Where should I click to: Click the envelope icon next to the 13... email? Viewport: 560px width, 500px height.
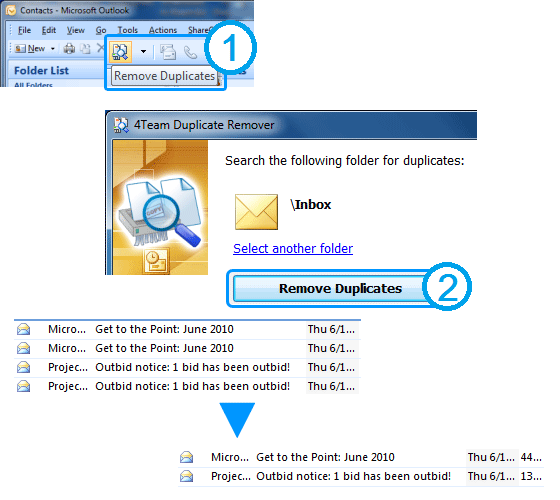(186, 476)
